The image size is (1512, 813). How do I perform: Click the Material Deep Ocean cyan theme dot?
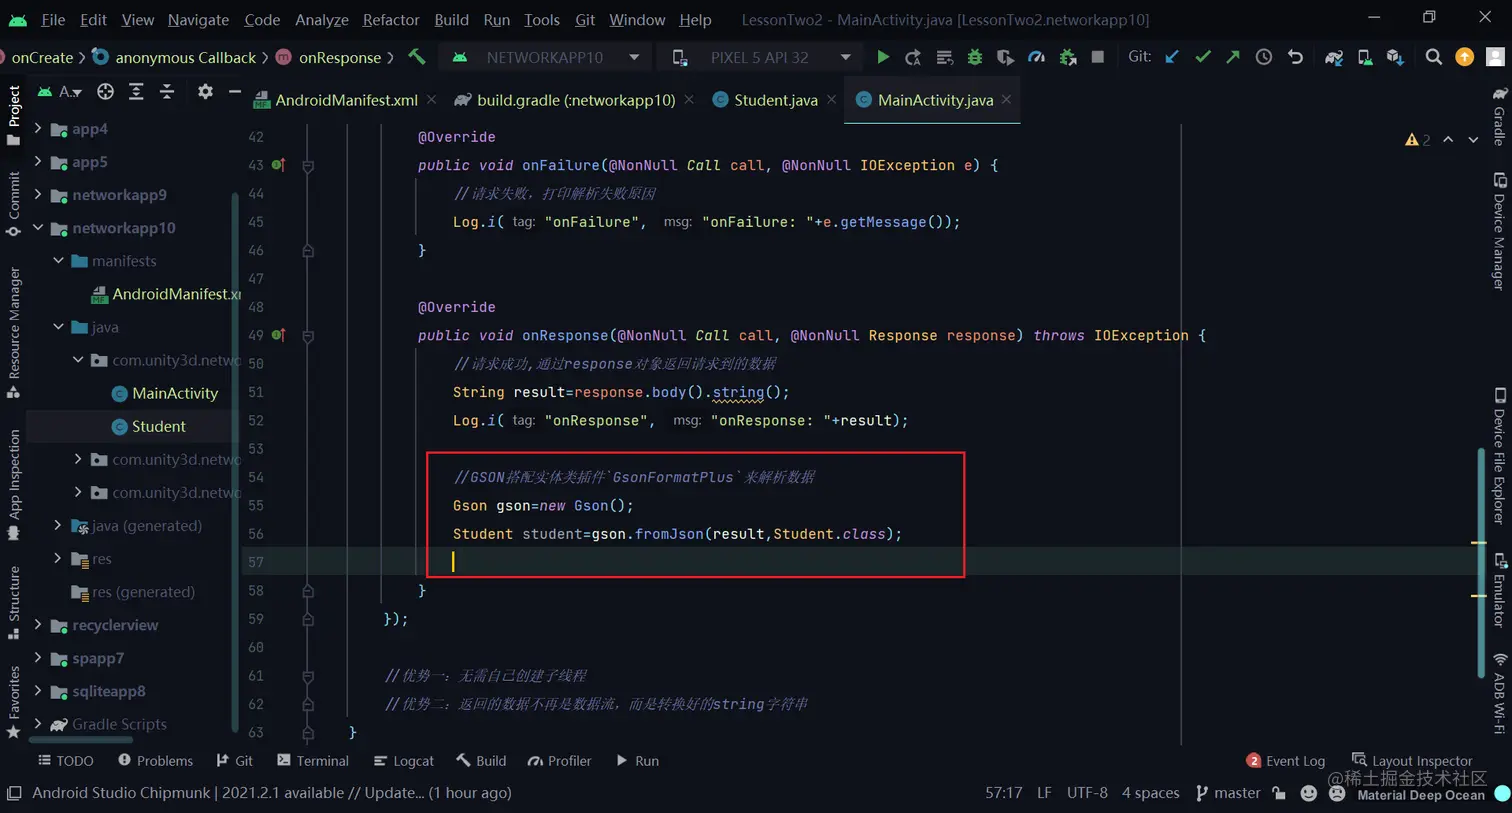[x=1501, y=793]
